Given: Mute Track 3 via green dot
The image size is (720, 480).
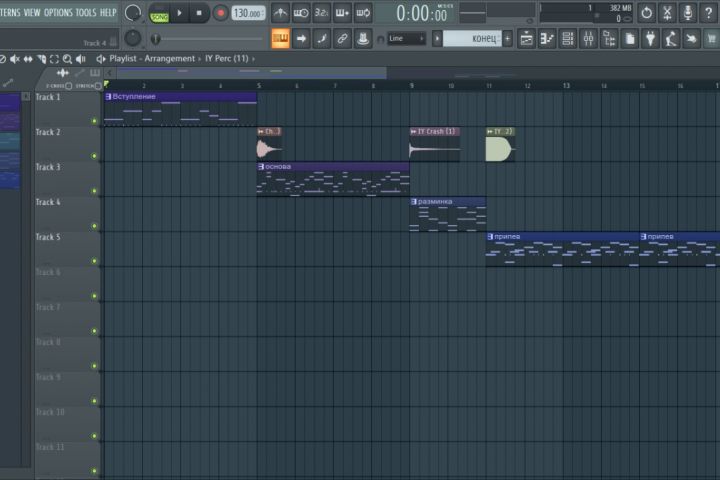Looking at the screenshot, I should click(94, 191).
